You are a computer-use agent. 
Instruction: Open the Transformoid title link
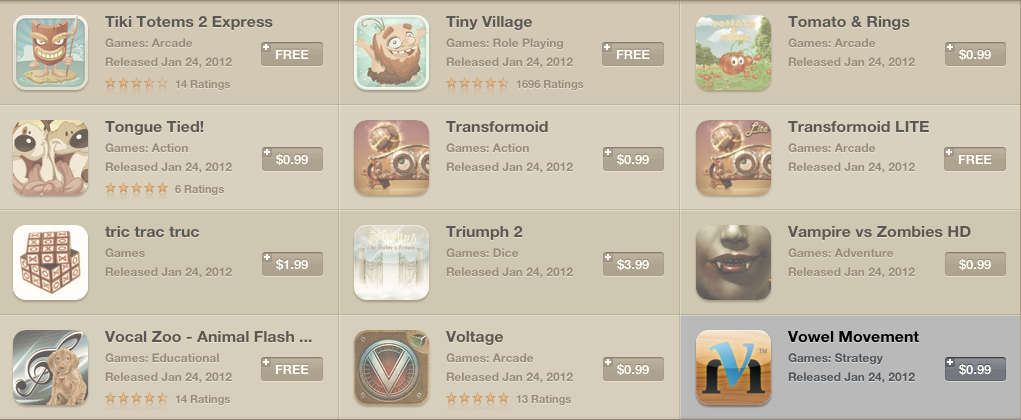pyautogui.click(x=497, y=126)
